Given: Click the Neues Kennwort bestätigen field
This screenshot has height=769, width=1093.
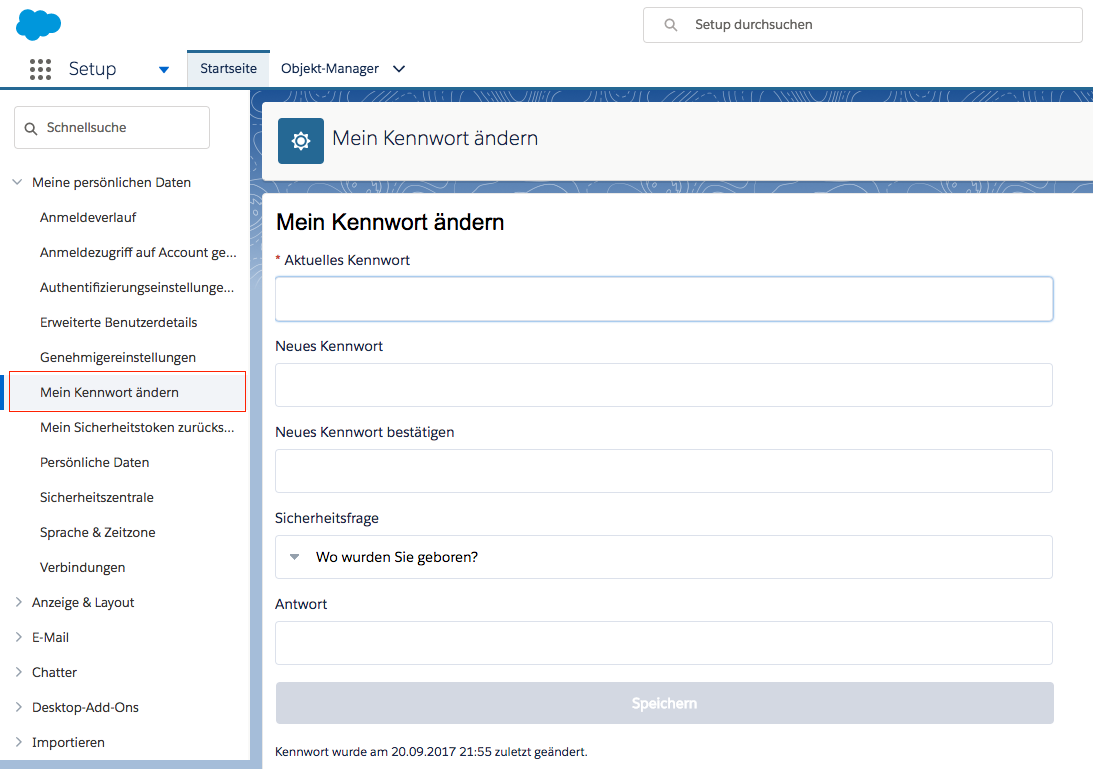Looking at the screenshot, I should (664, 471).
